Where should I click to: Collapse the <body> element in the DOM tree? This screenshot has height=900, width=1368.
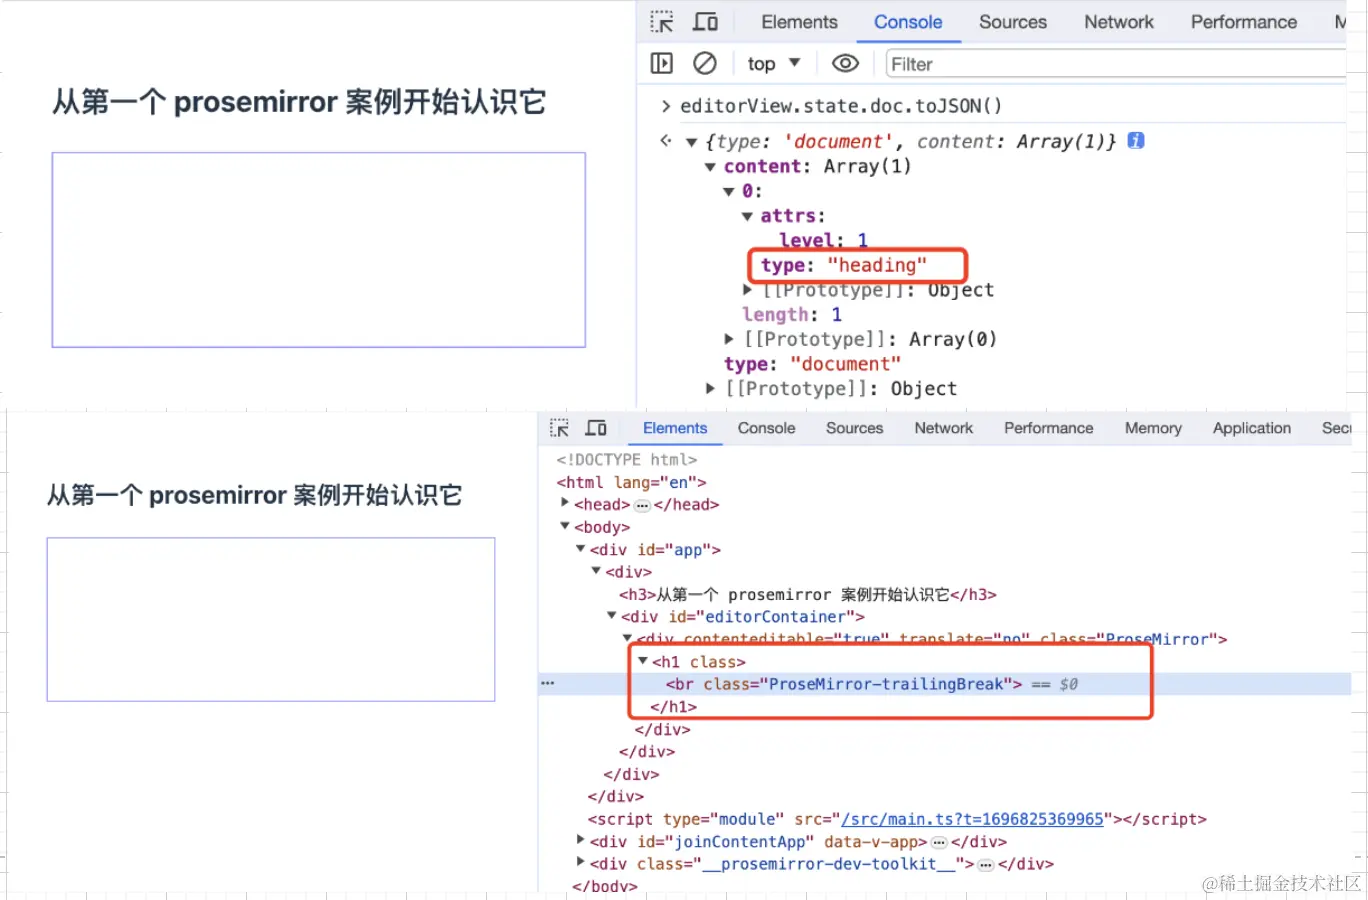pyautogui.click(x=565, y=527)
